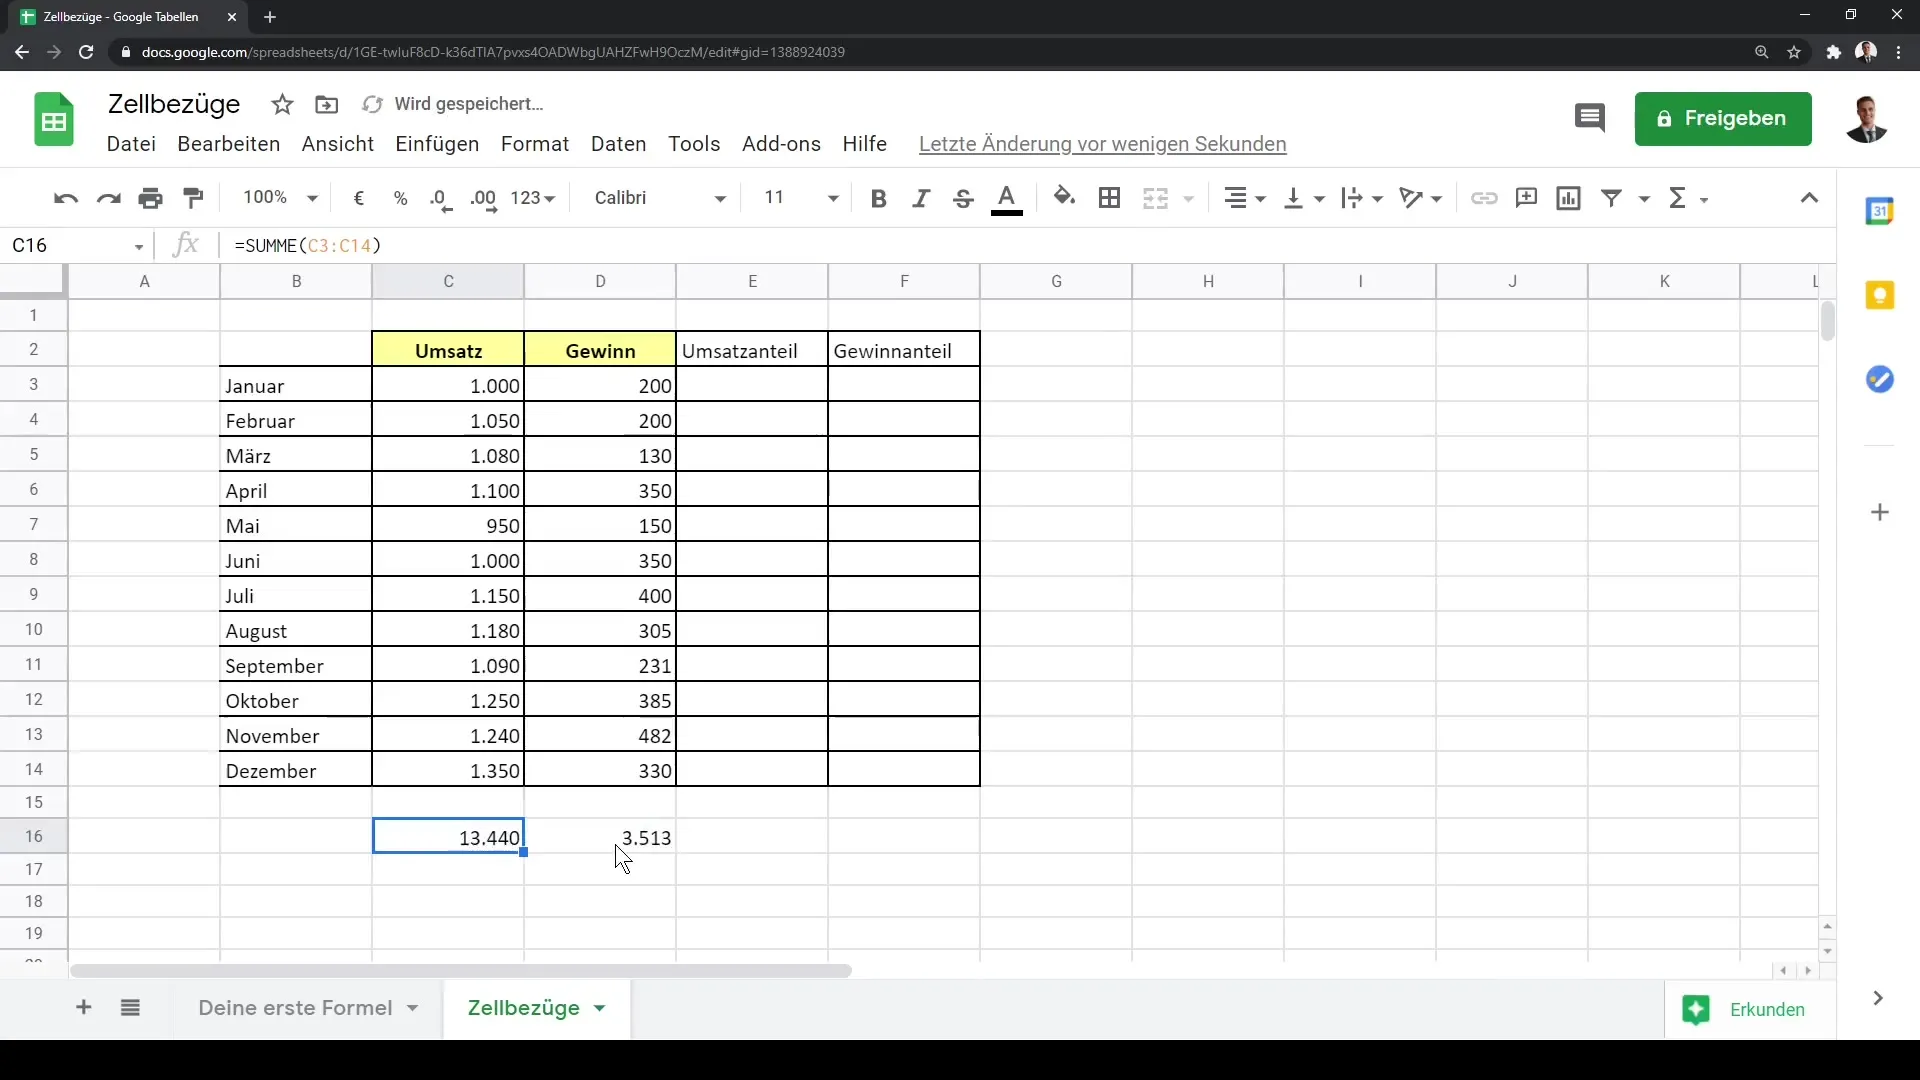
Task: Click the Erkunden explore button
Action: (1750, 1009)
